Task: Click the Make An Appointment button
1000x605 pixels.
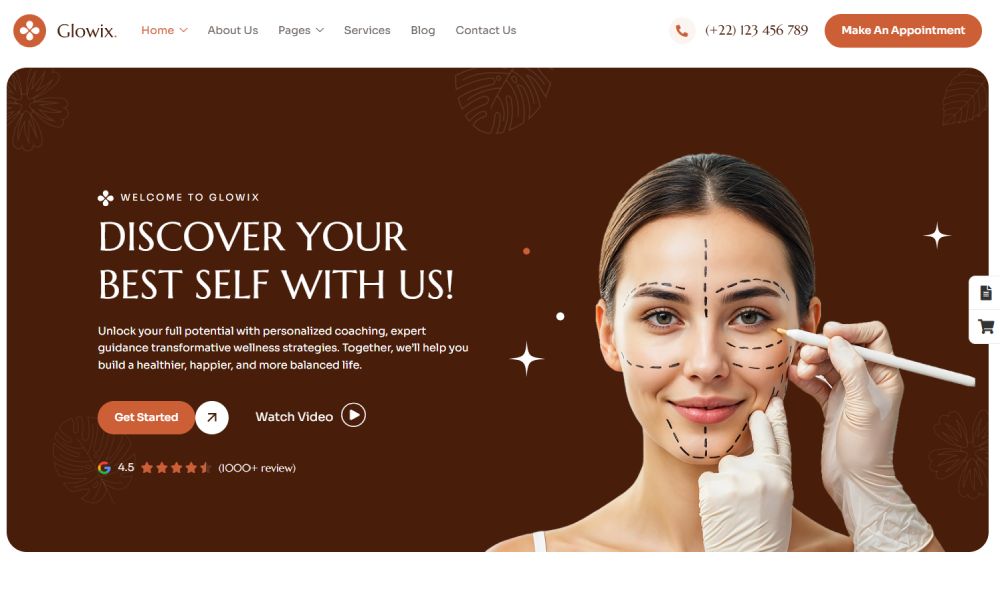Action: [x=903, y=31]
